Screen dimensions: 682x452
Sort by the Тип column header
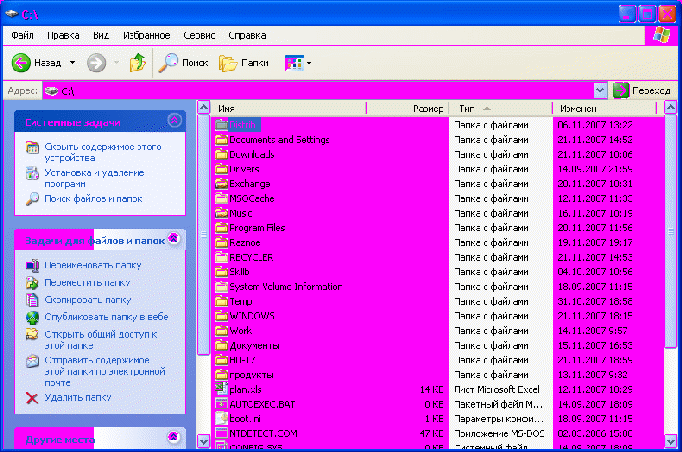pyautogui.click(x=501, y=108)
